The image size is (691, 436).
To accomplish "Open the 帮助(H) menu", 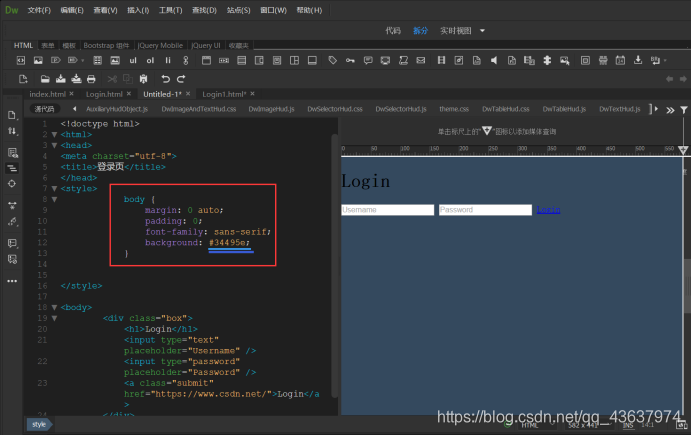I will pyautogui.click(x=309, y=10).
